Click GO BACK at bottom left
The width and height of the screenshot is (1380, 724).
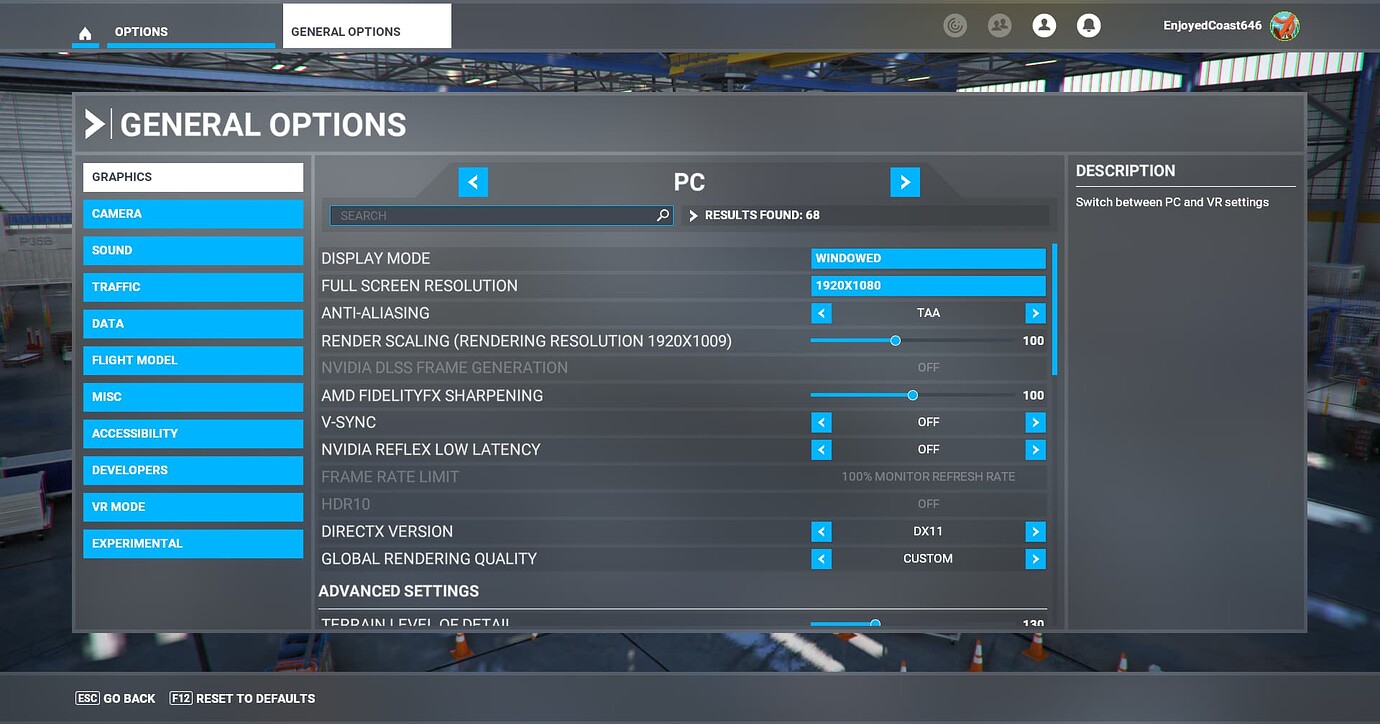click(114, 698)
